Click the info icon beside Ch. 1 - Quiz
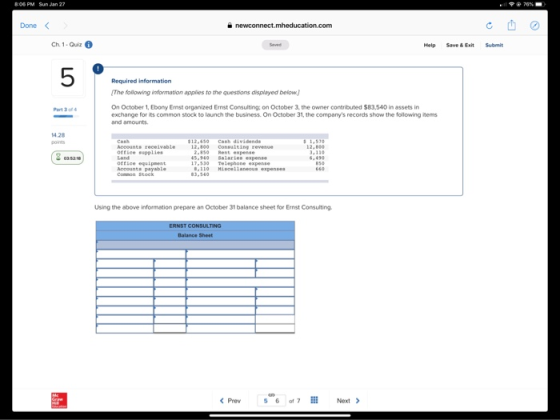This screenshot has height=420, width=560. [89, 45]
